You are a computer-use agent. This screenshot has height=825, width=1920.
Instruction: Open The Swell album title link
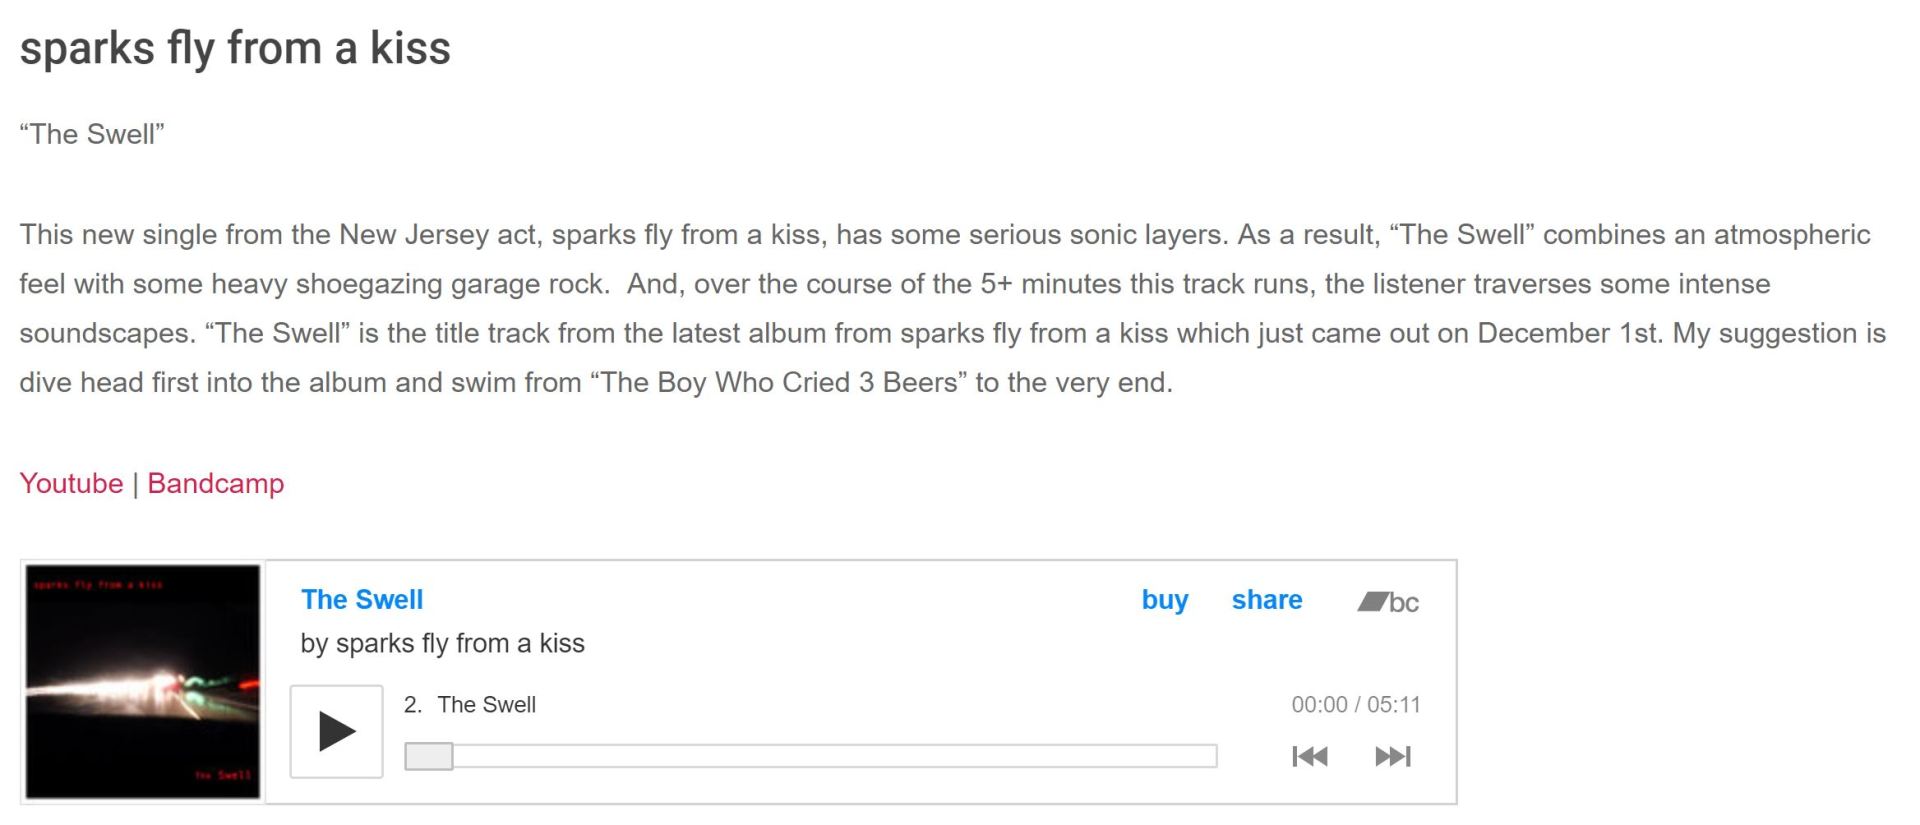[362, 600]
